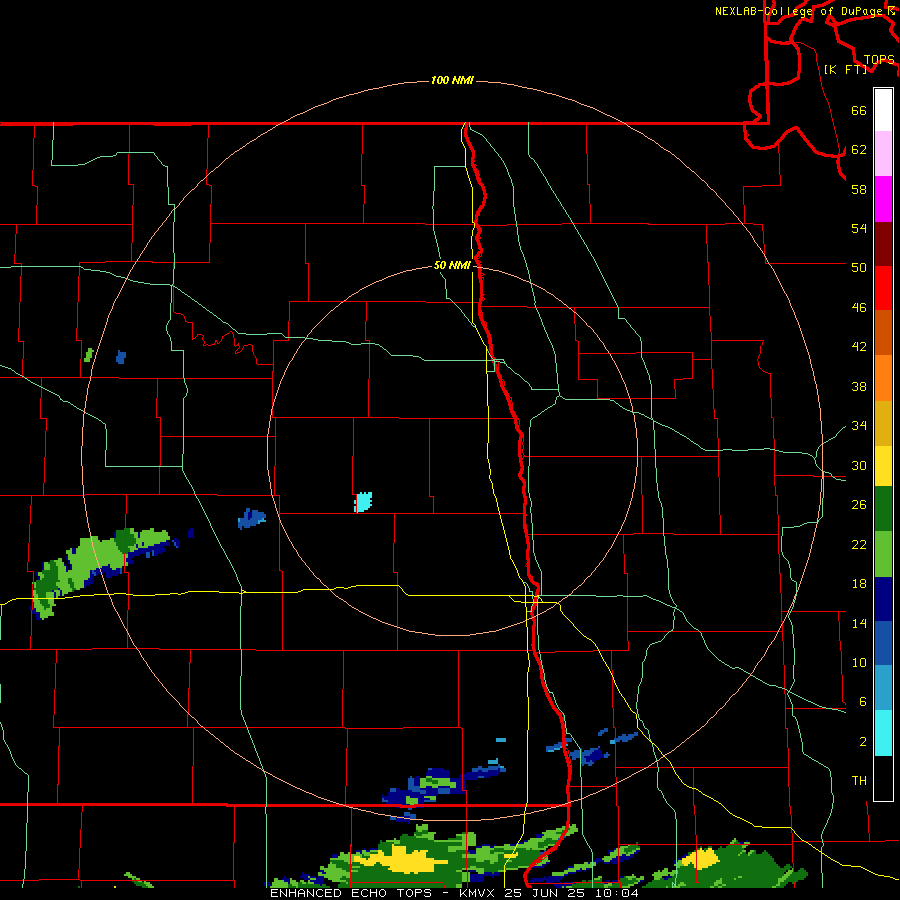Image resolution: width=900 pixels, height=900 pixels.
Task: Click the TOPS legend title
Action: 879,59
